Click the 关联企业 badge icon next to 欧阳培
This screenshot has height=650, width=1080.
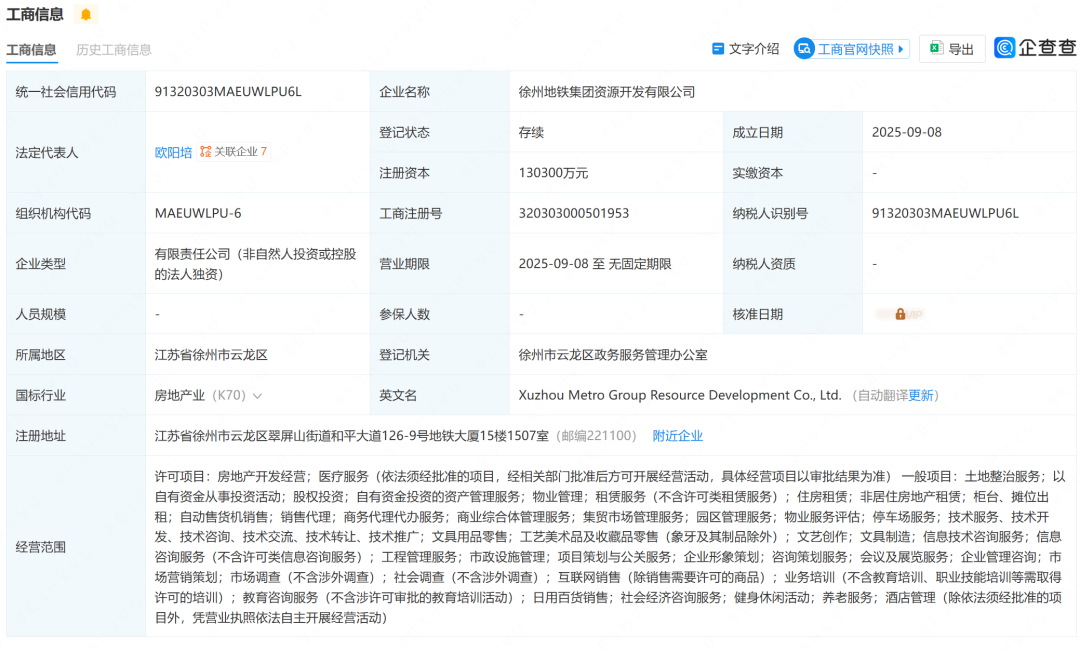(x=206, y=152)
